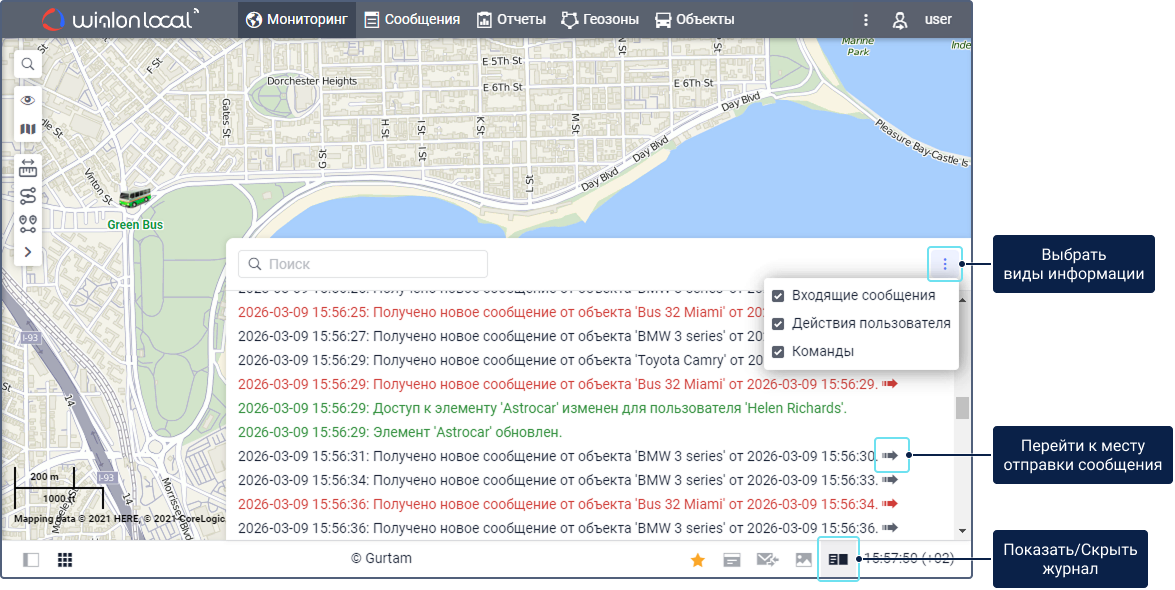1175x590 pixels.
Task: Open the top bar three-dot menu
Action: (866, 19)
